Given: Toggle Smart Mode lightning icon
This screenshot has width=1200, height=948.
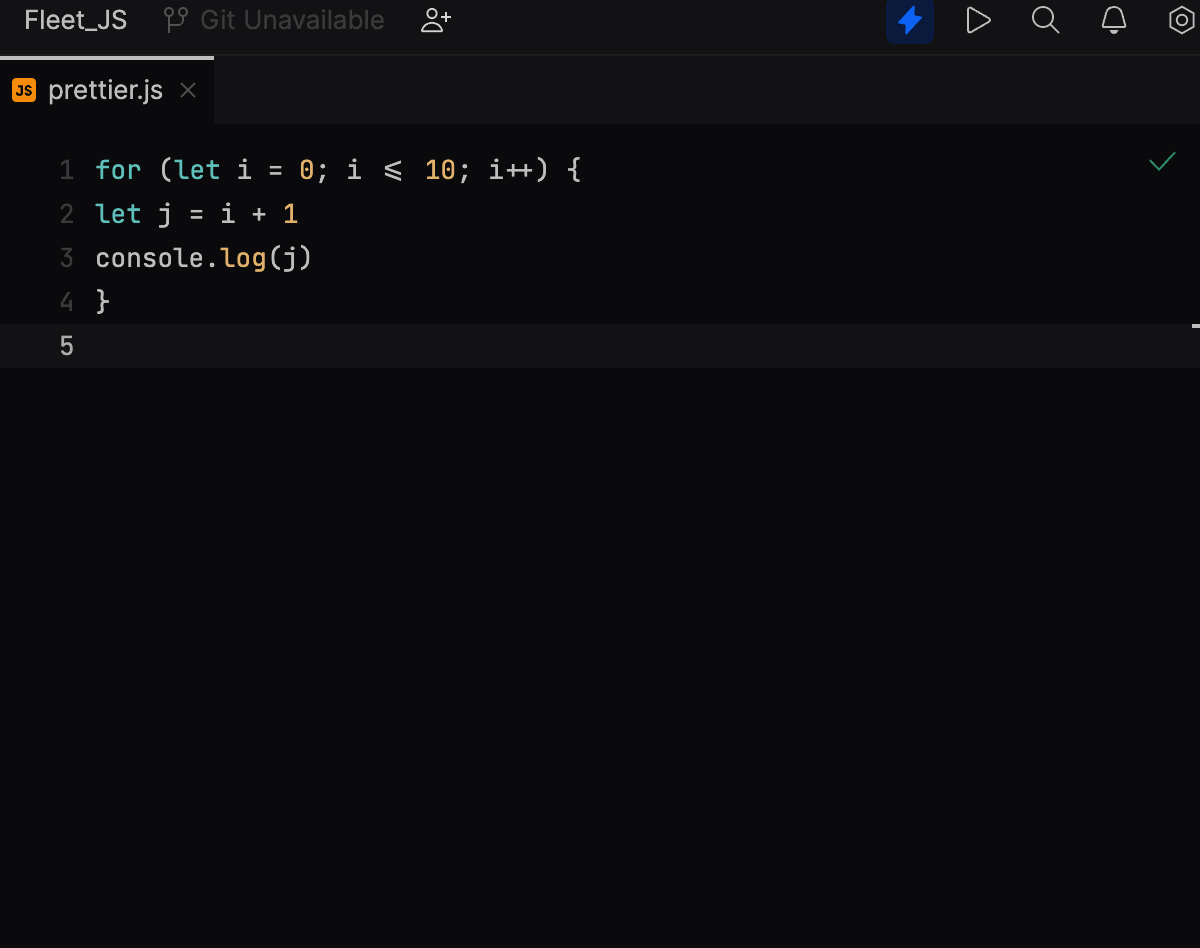Looking at the screenshot, I should pyautogui.click(x=909, y=20).
